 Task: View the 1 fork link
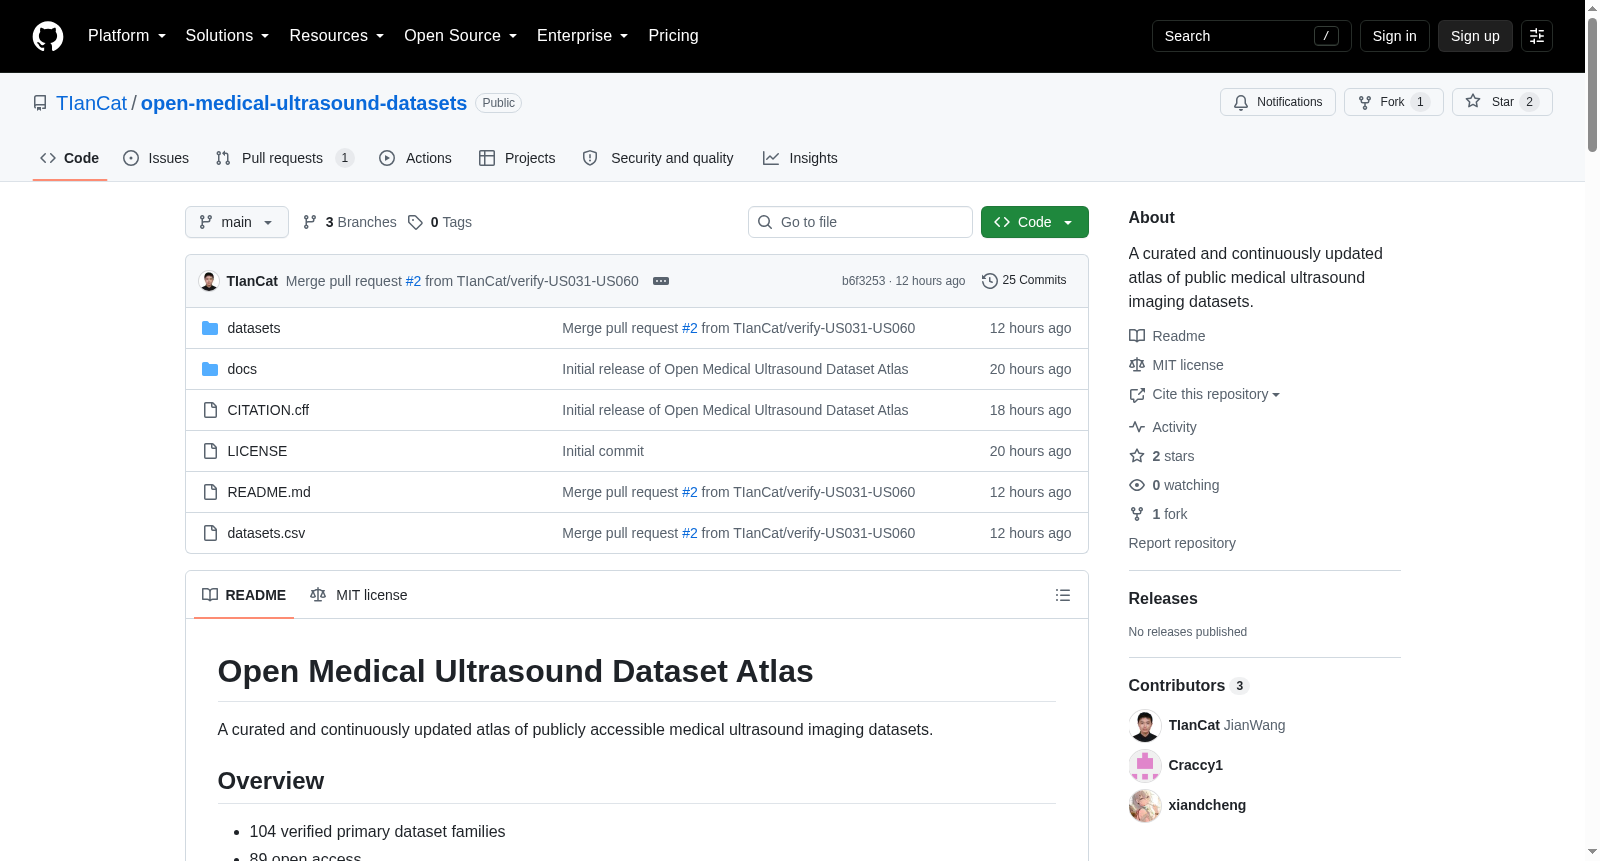click(1158, 514)
